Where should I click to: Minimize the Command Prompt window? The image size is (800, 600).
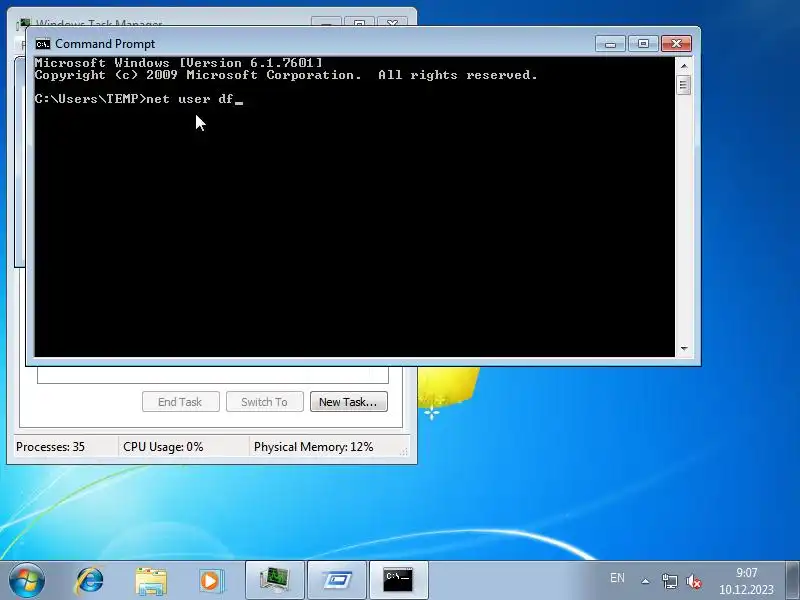(x=611, y=44)
